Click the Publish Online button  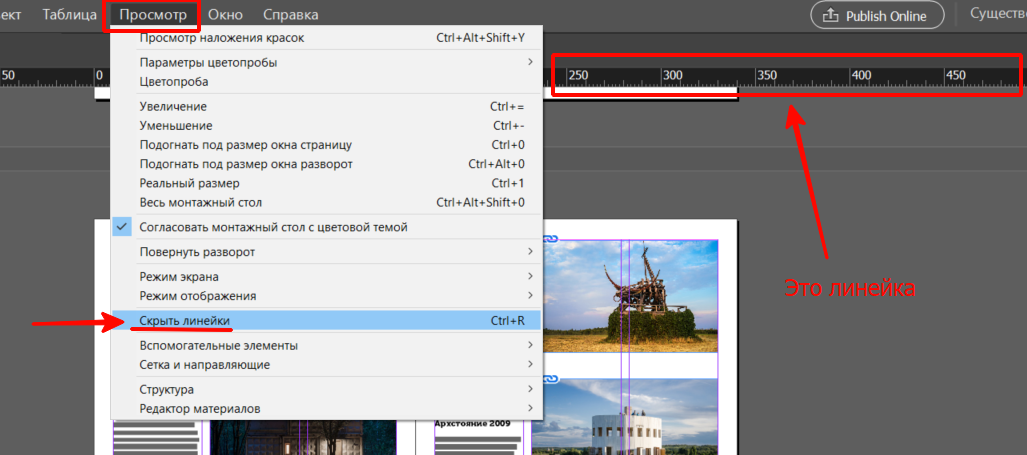point(866,16)
